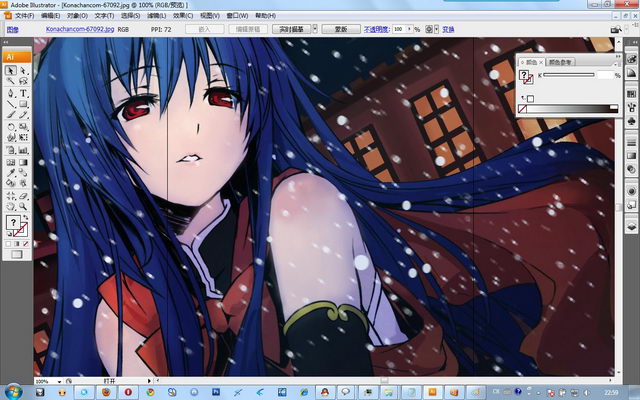The width and height of the screenshot is (640, 400).
Task: Select the Column Graph tool
Action: click(23, 151)
